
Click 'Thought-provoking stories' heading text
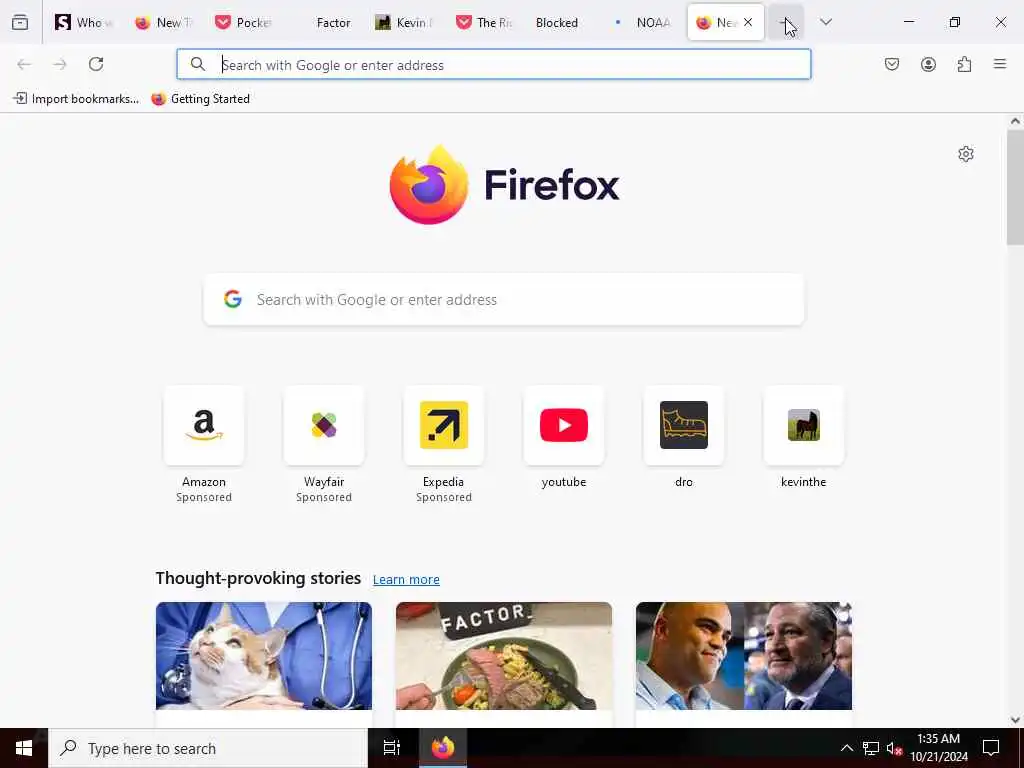coord(259,579)
